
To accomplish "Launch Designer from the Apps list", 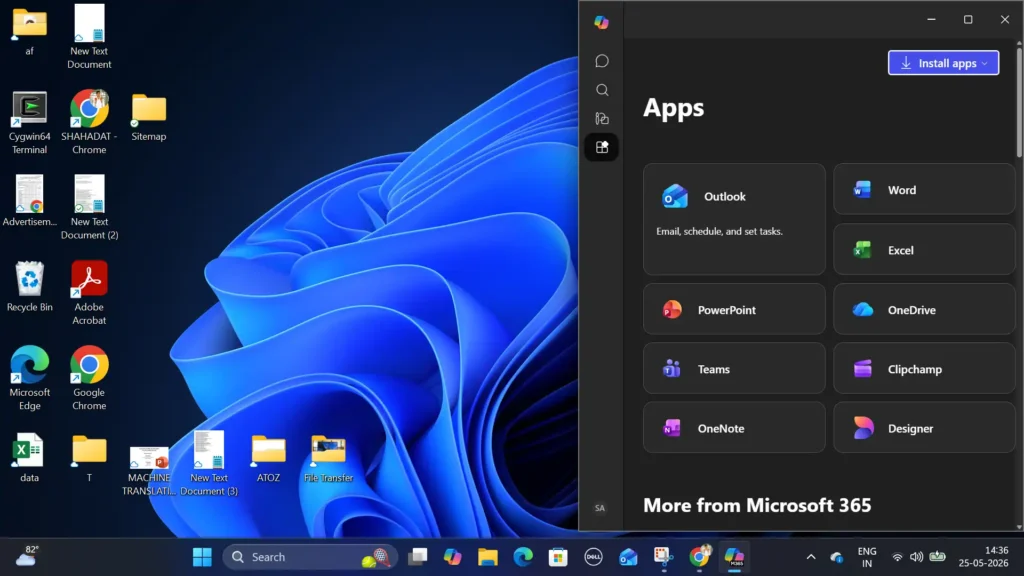I will coord(924,428).
